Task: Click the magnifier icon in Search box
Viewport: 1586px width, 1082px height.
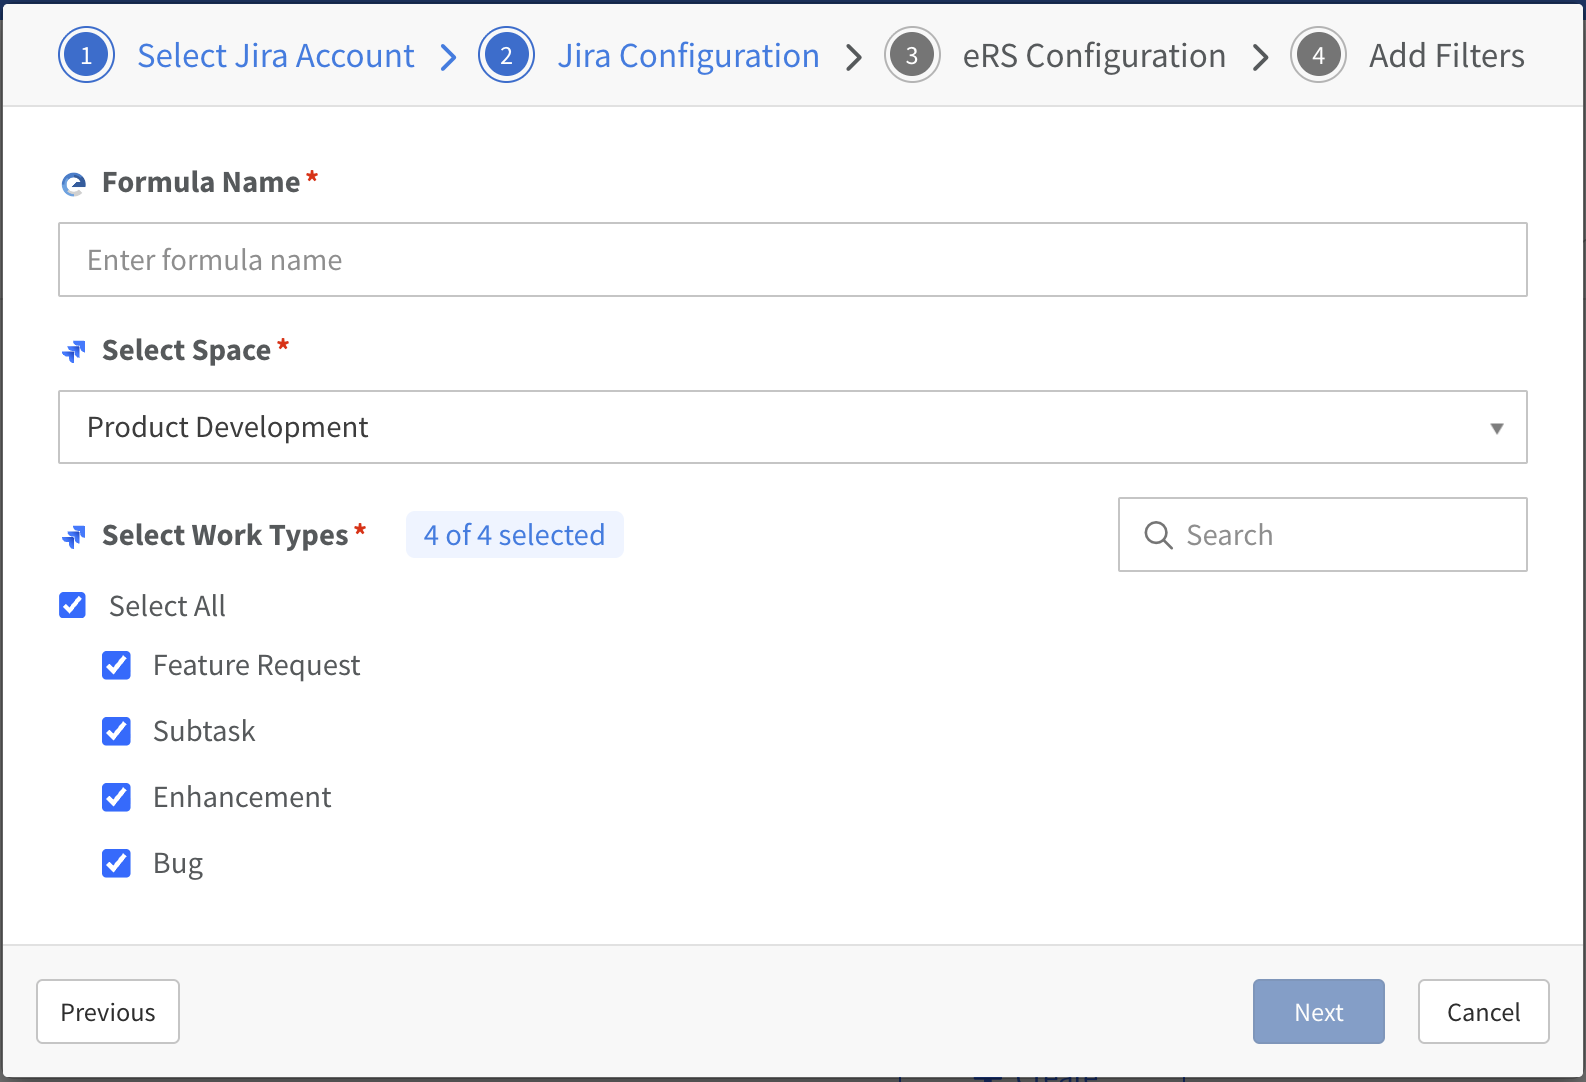Action: [x=1158, y=535]
